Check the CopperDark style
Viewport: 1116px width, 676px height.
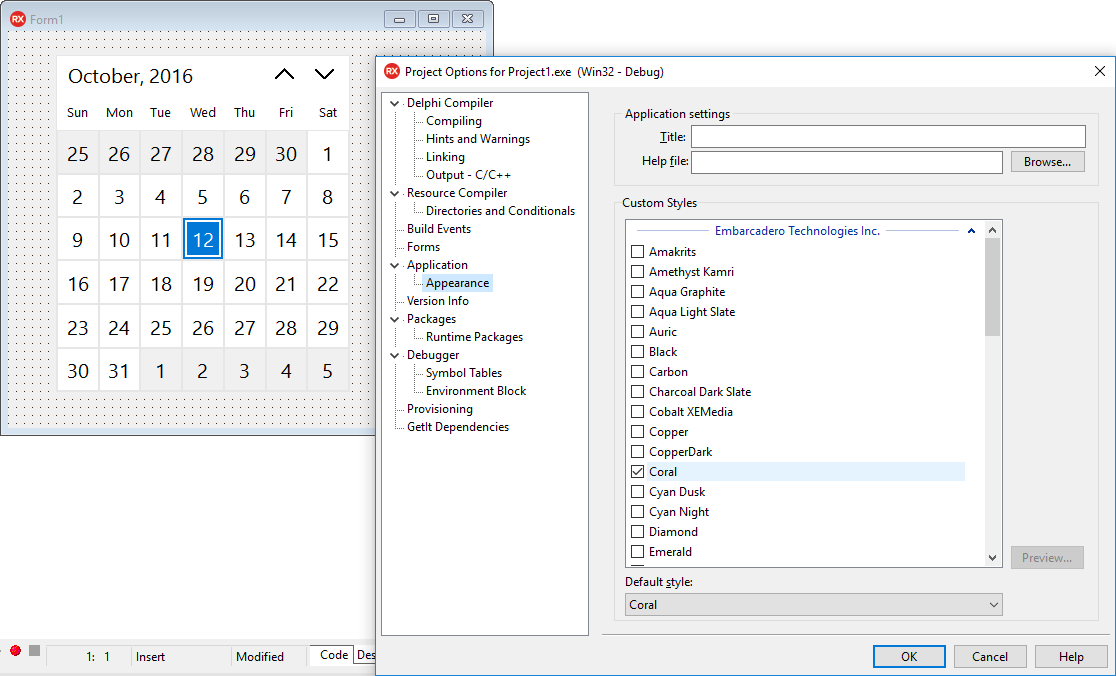[x=638, y=452]
